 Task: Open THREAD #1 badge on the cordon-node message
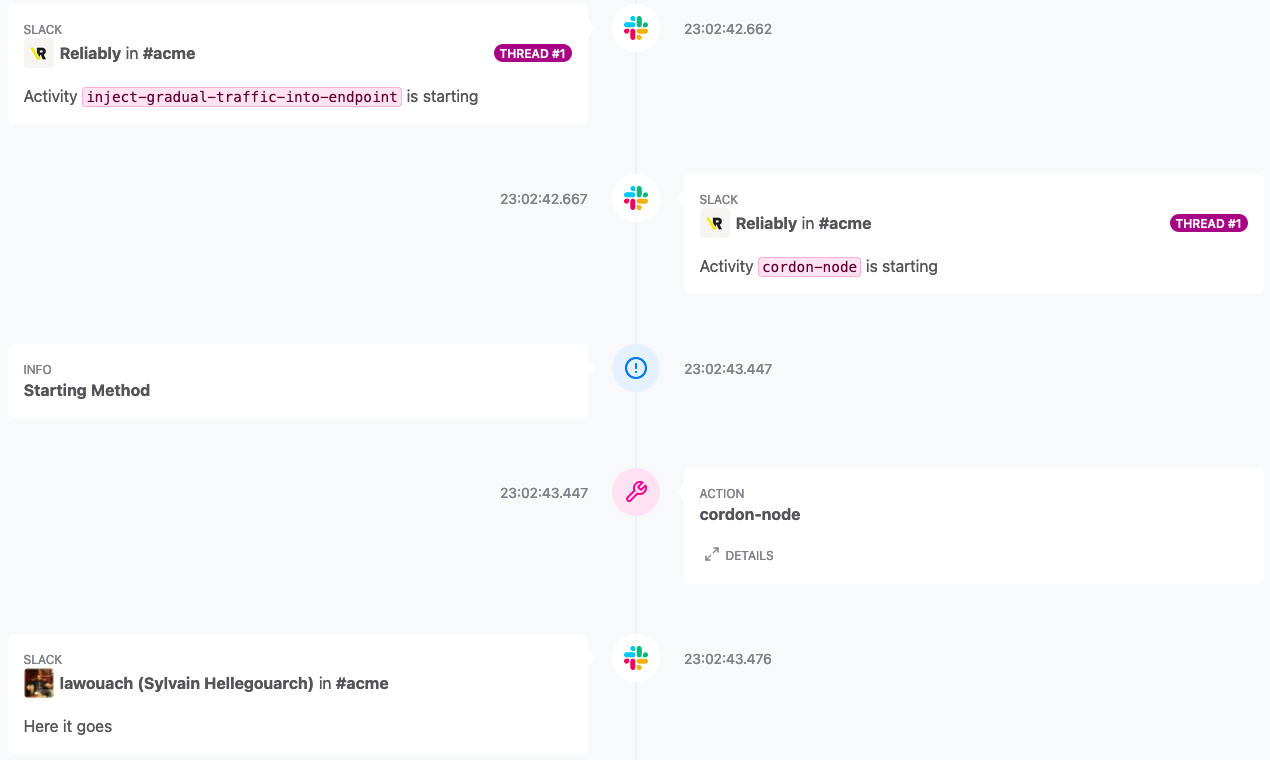coord(1209,224)
